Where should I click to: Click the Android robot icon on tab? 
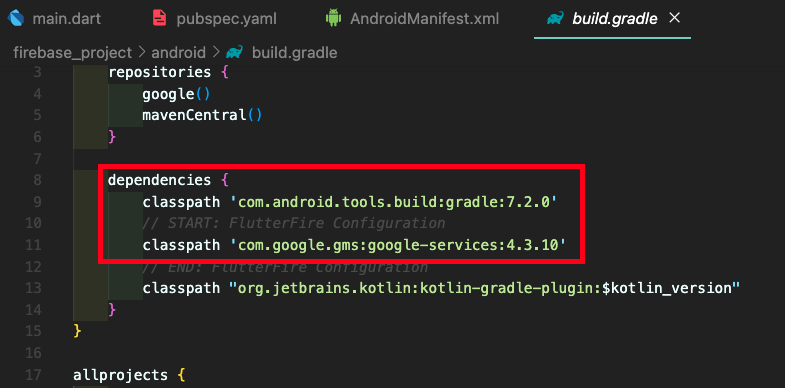point(333,19)
